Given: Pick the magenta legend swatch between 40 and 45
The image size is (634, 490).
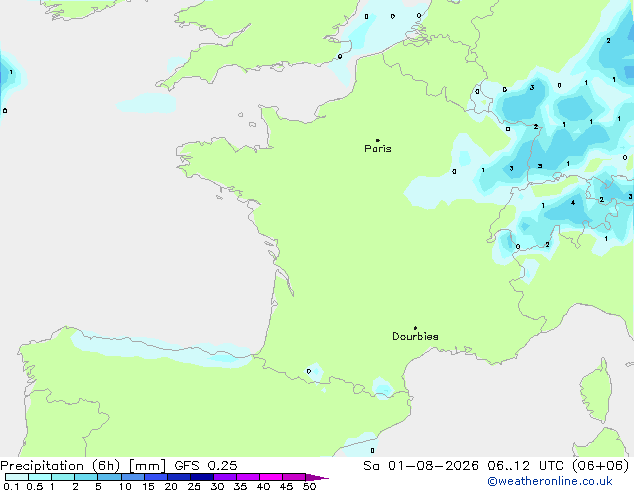Looking at the screenshot, I should (271, 477).
